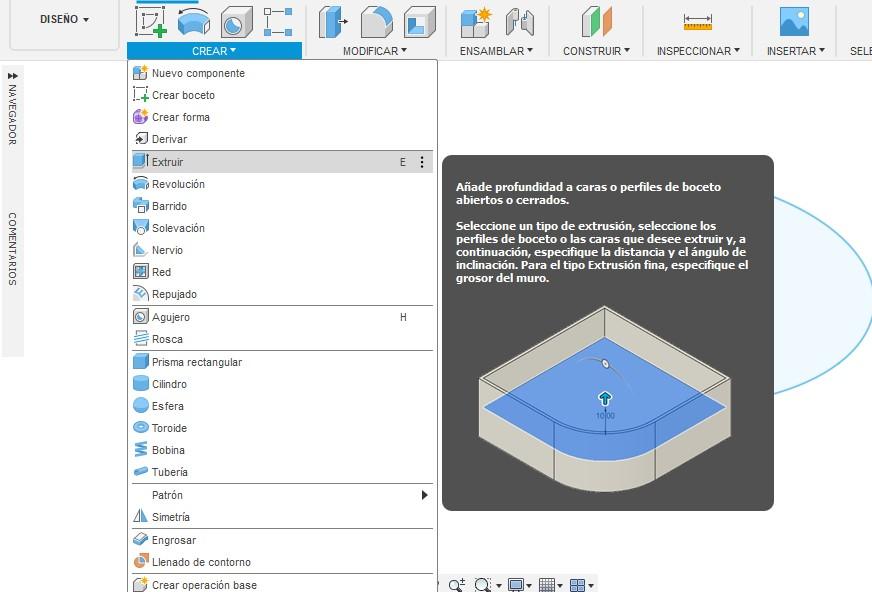Select Repujado from the menu
Viewport: 872px width, 592px height.
pyautogui.click(x=283, y=294)
